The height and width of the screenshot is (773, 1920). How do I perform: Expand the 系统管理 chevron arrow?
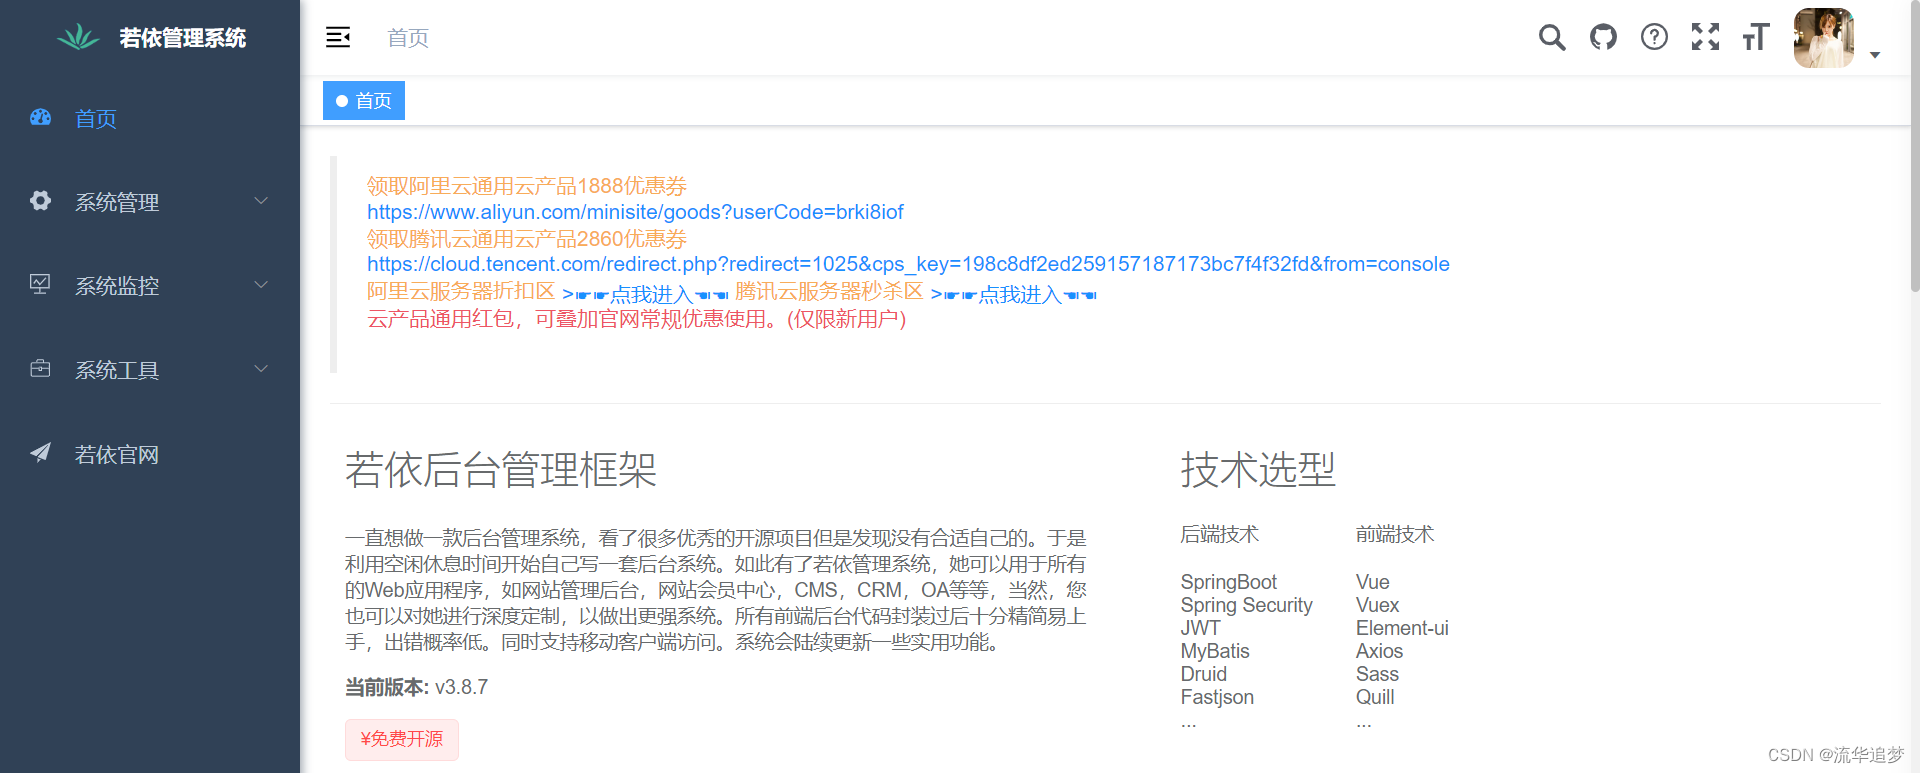(x=261, y=201)
